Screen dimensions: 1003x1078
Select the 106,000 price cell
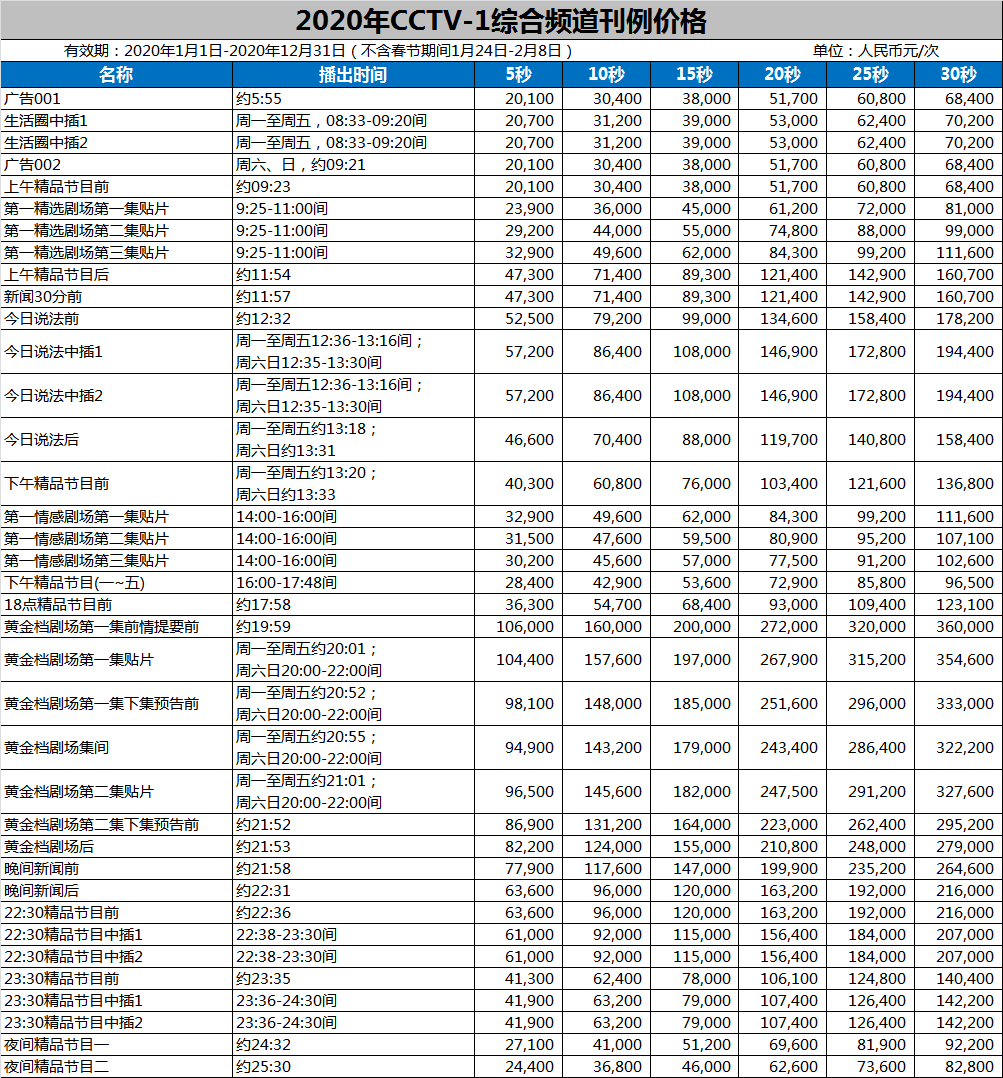[525, 627]
